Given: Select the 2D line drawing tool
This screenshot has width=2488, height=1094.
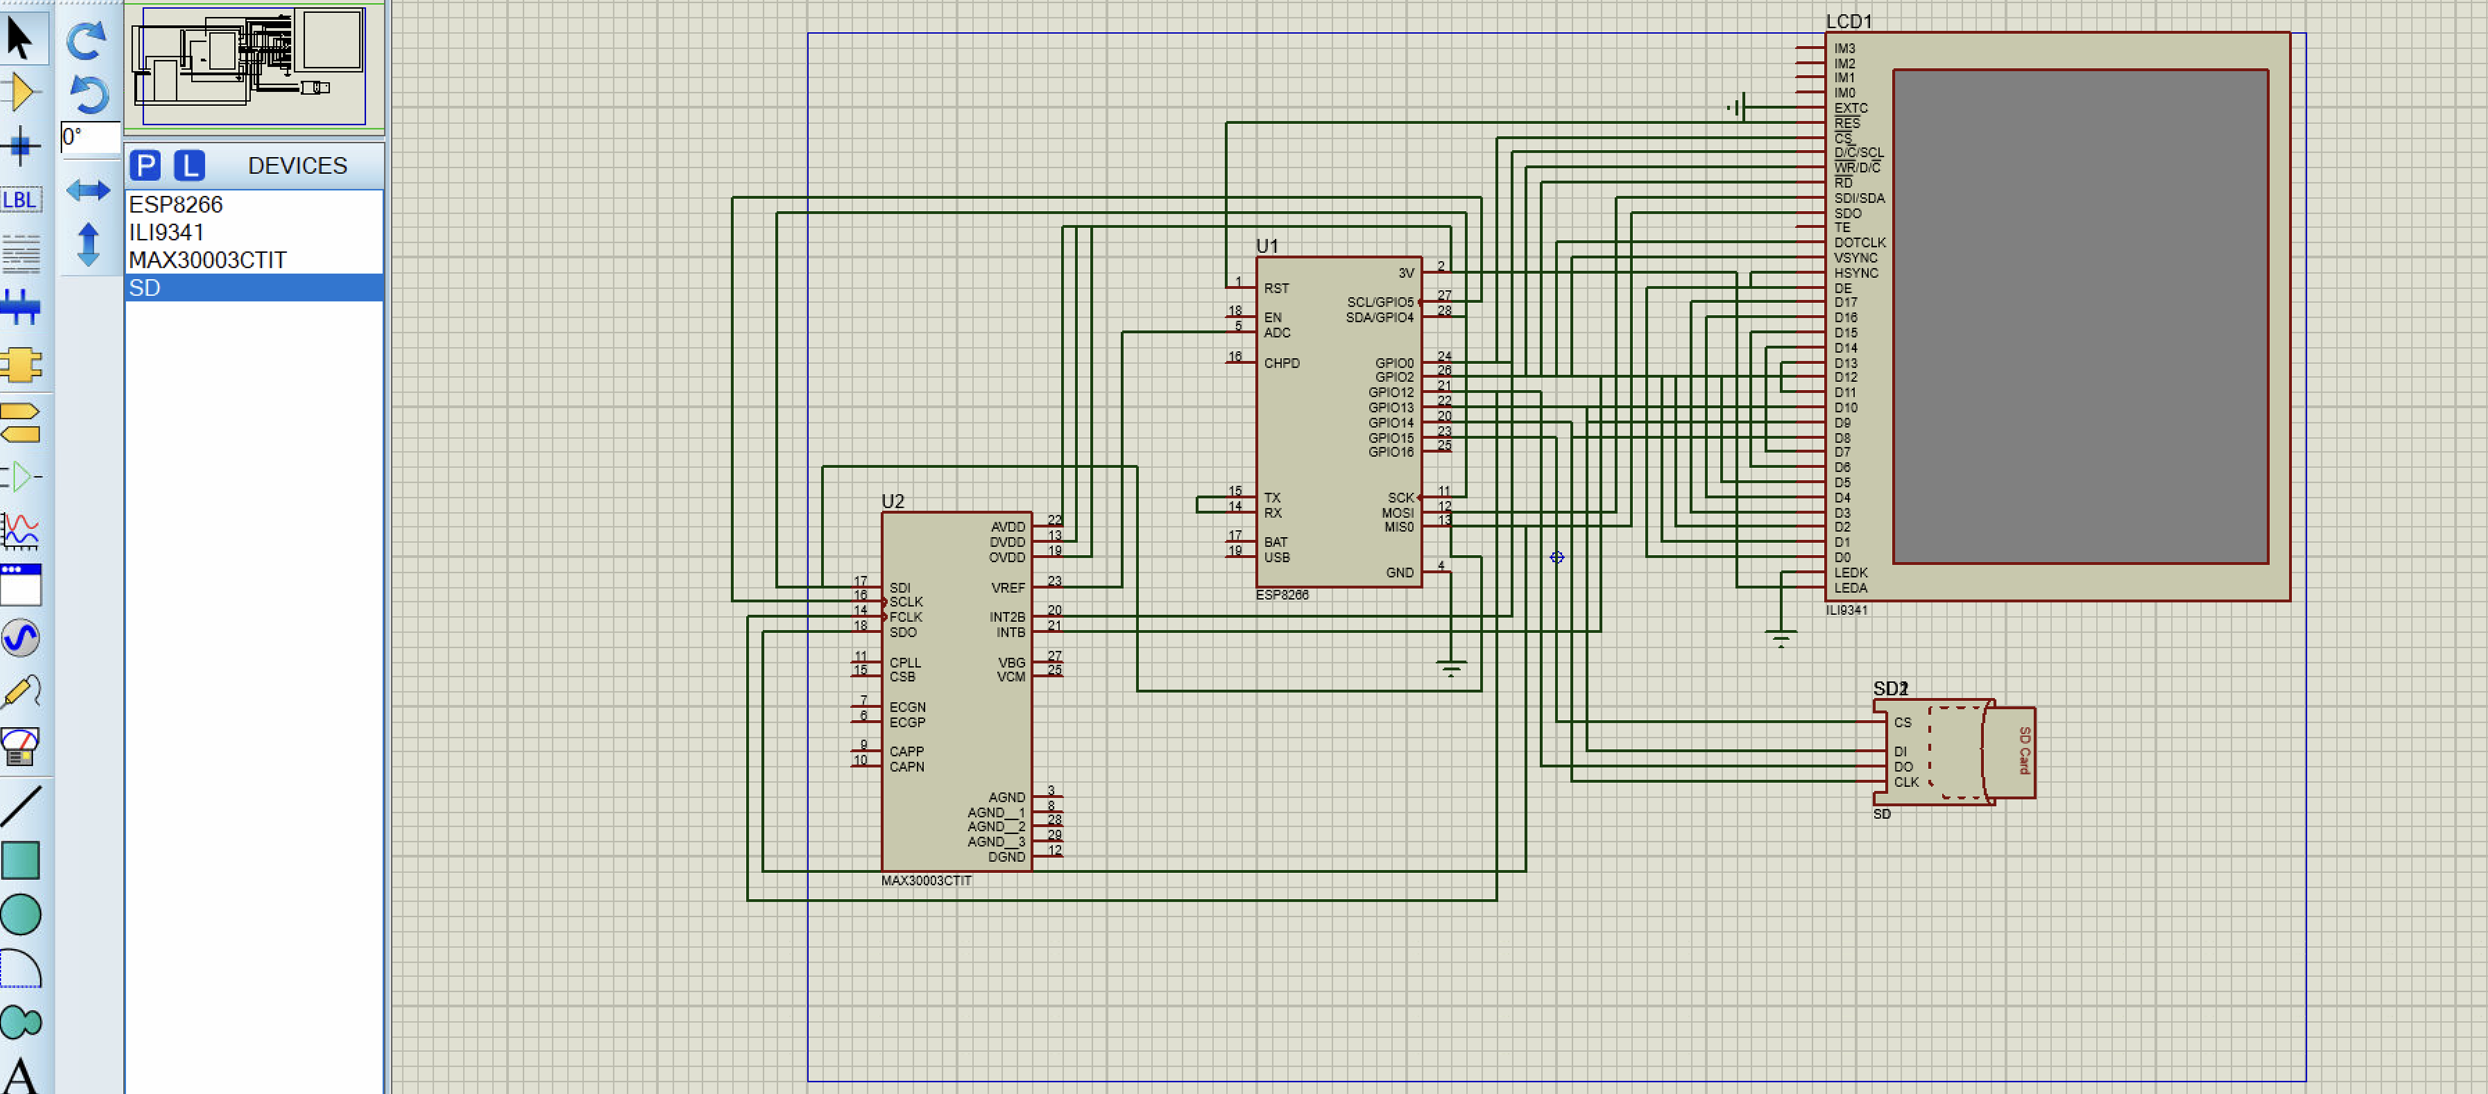Looking at the screenshot, I should click(20, 806).
